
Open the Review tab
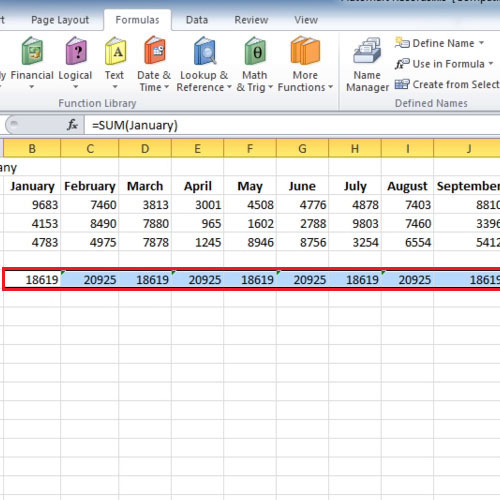tap(251, 20)
